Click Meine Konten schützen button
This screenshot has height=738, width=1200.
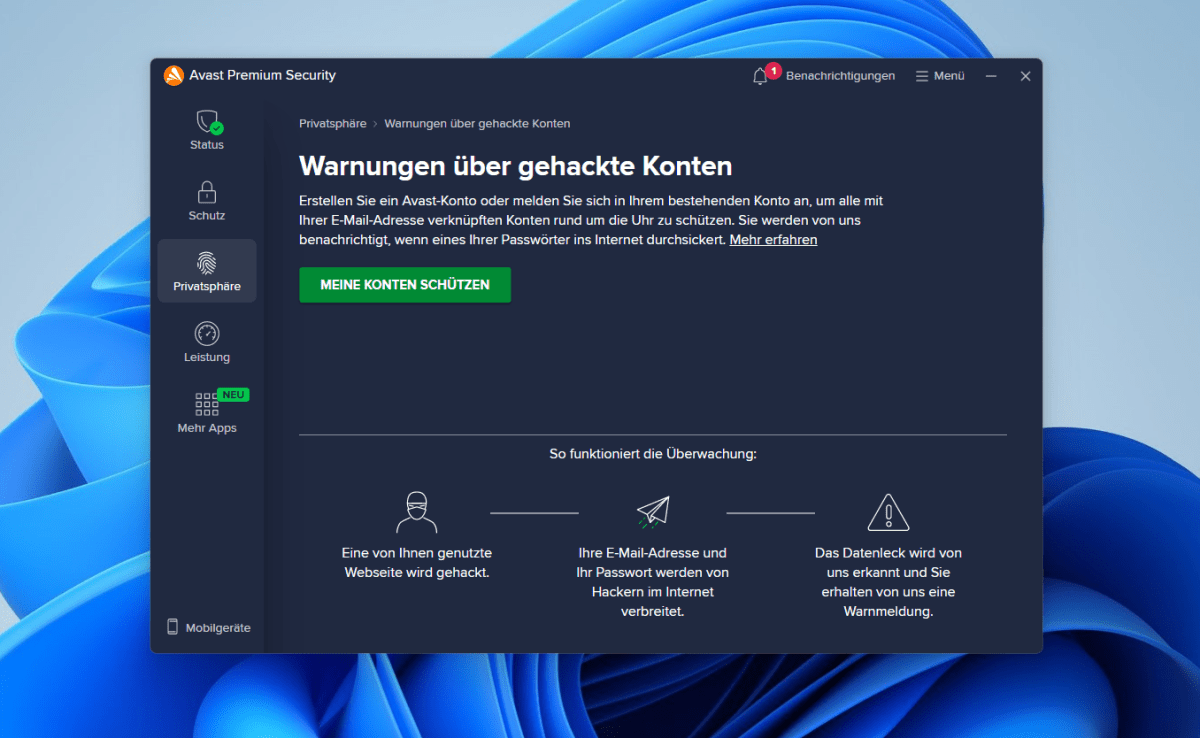click(405, 285)
